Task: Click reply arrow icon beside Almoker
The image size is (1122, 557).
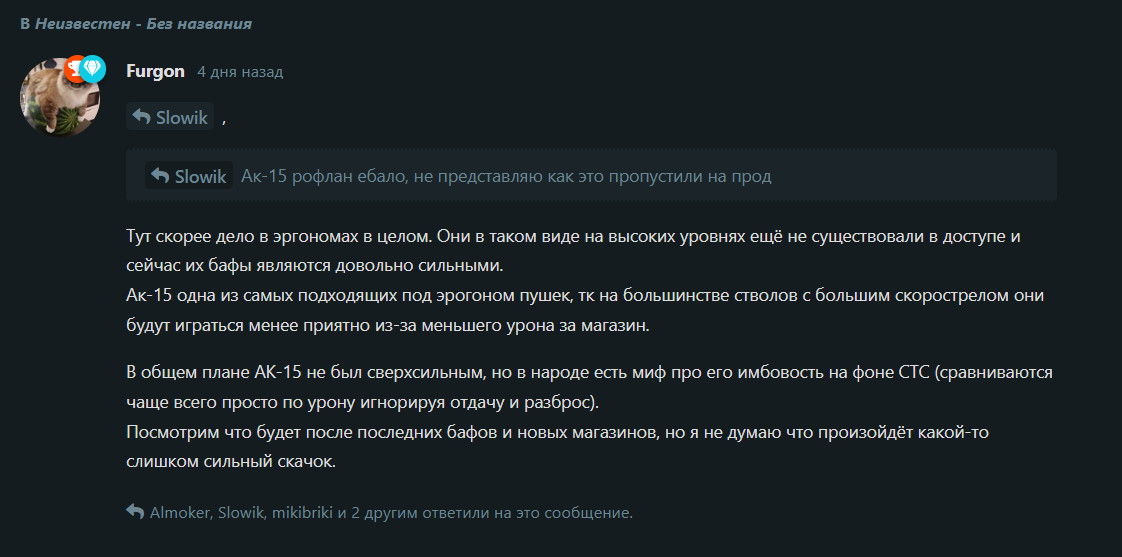Action: coord(135,512)
